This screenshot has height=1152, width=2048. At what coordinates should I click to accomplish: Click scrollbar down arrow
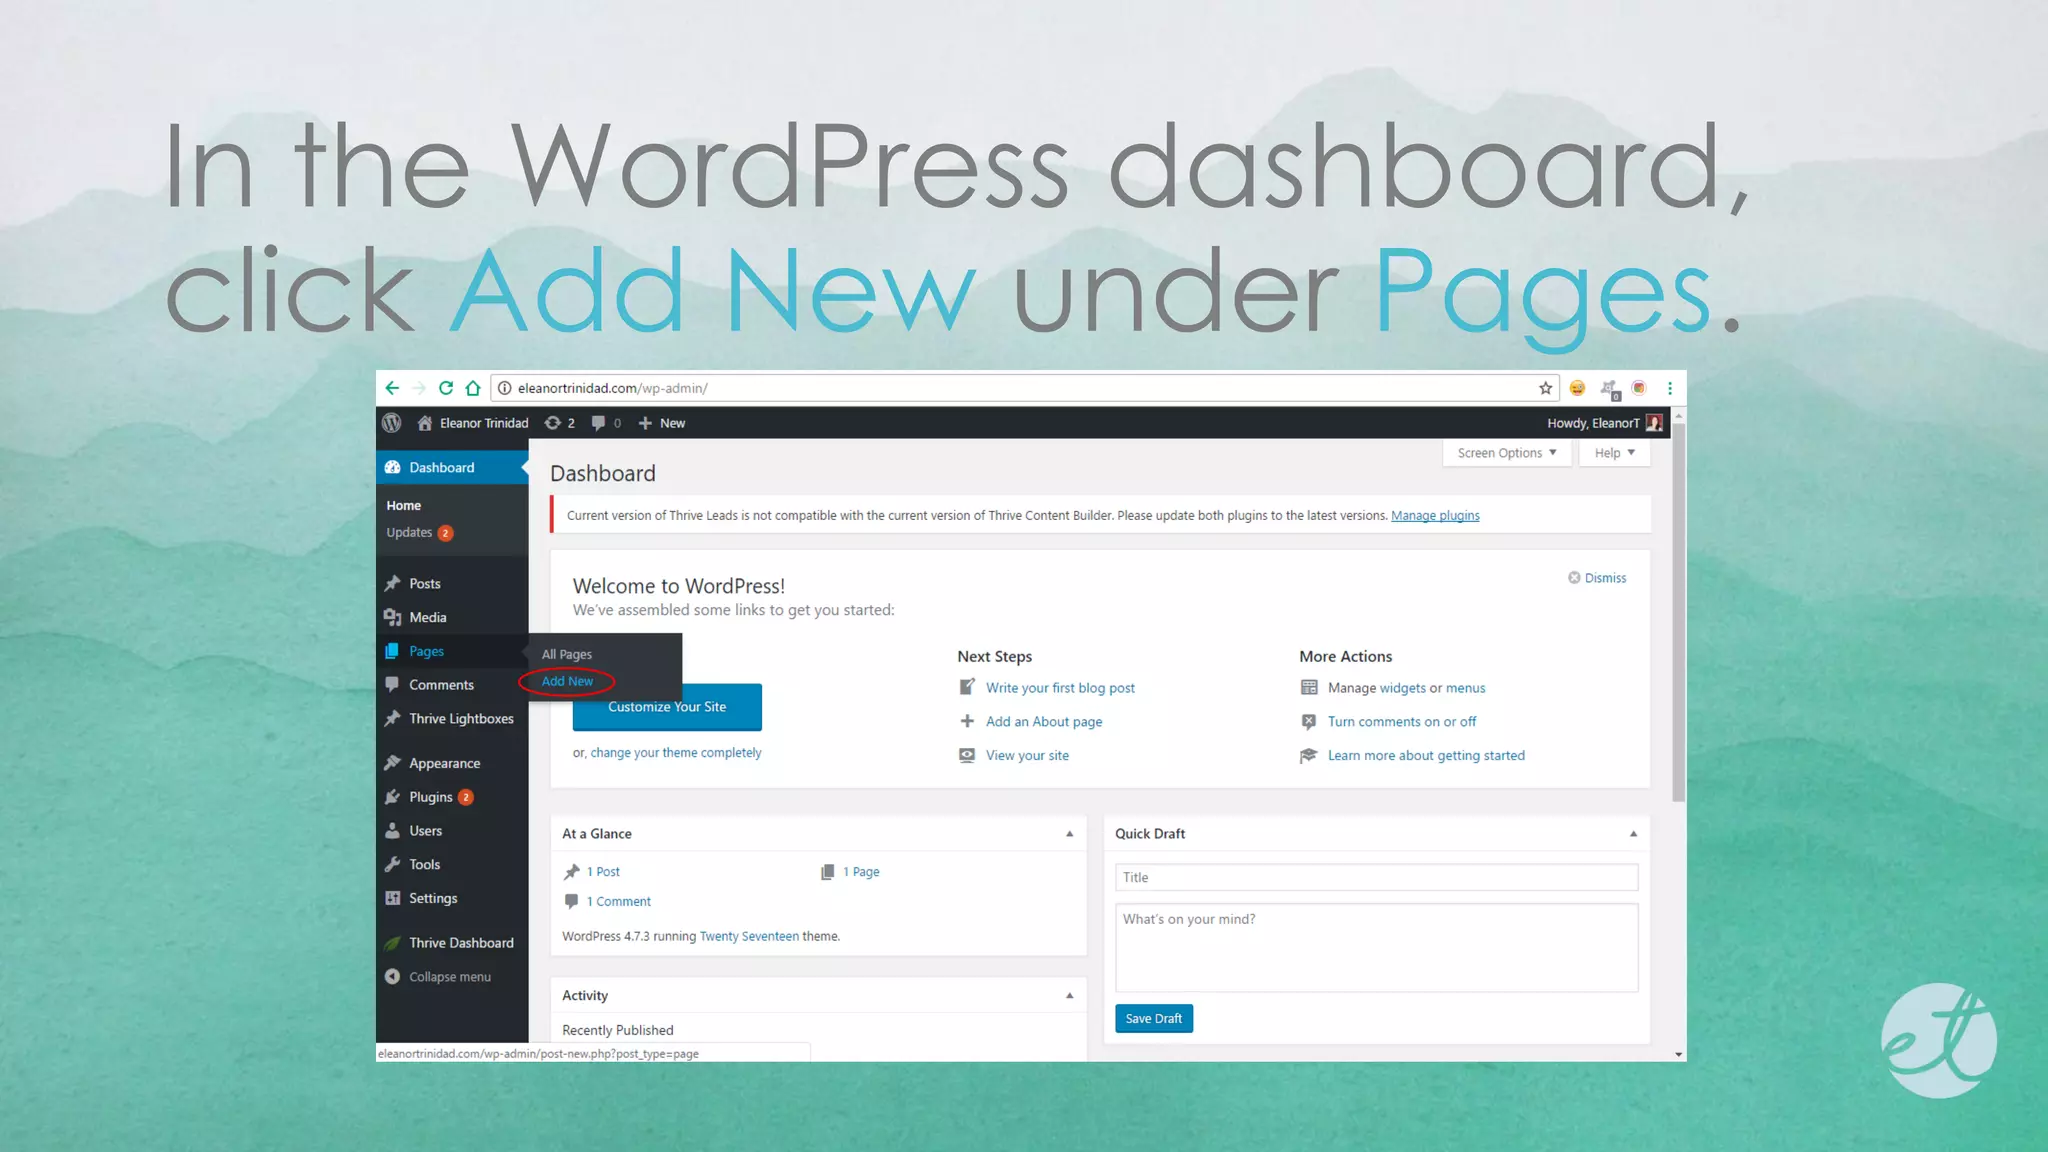(1679, 1054)
